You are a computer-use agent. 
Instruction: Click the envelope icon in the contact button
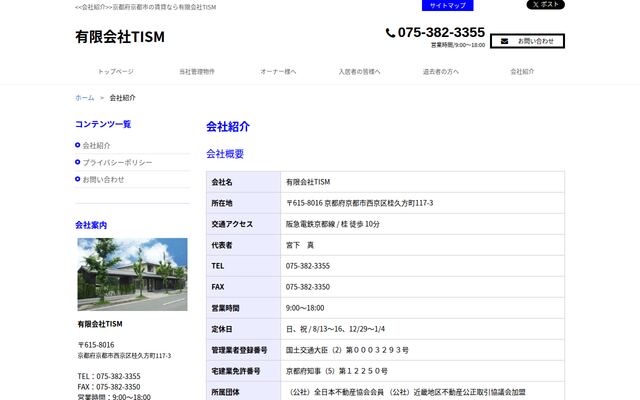[504, 41]
